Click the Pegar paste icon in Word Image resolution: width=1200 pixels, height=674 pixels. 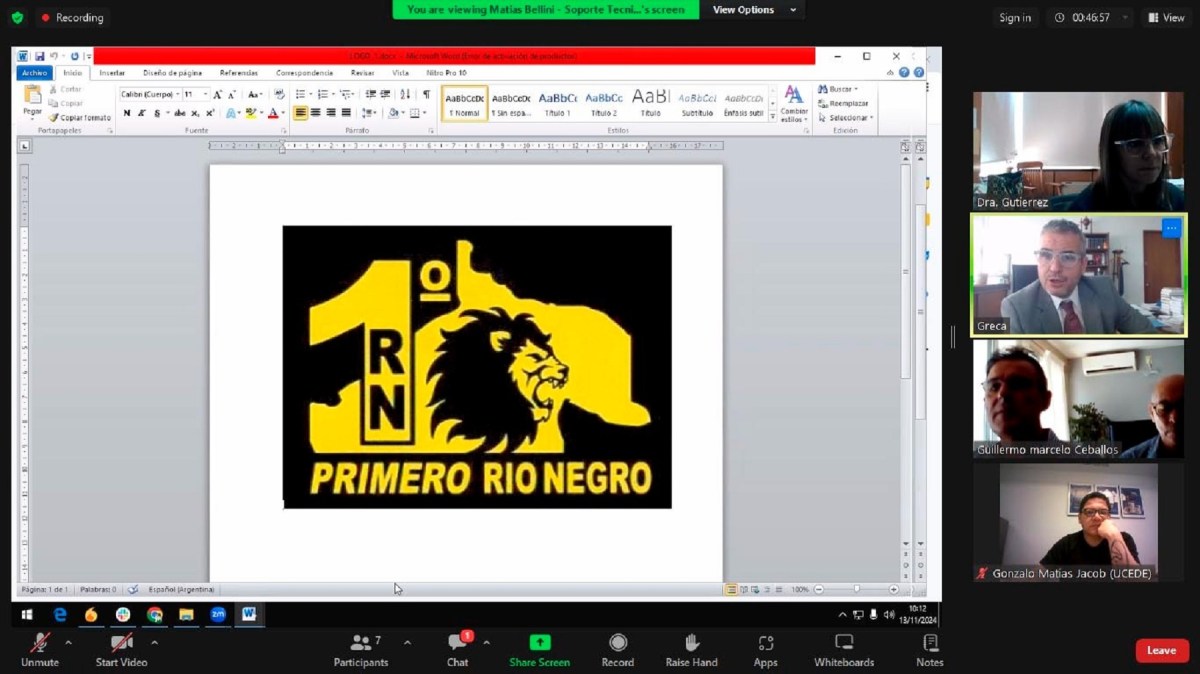coord(33,98)
